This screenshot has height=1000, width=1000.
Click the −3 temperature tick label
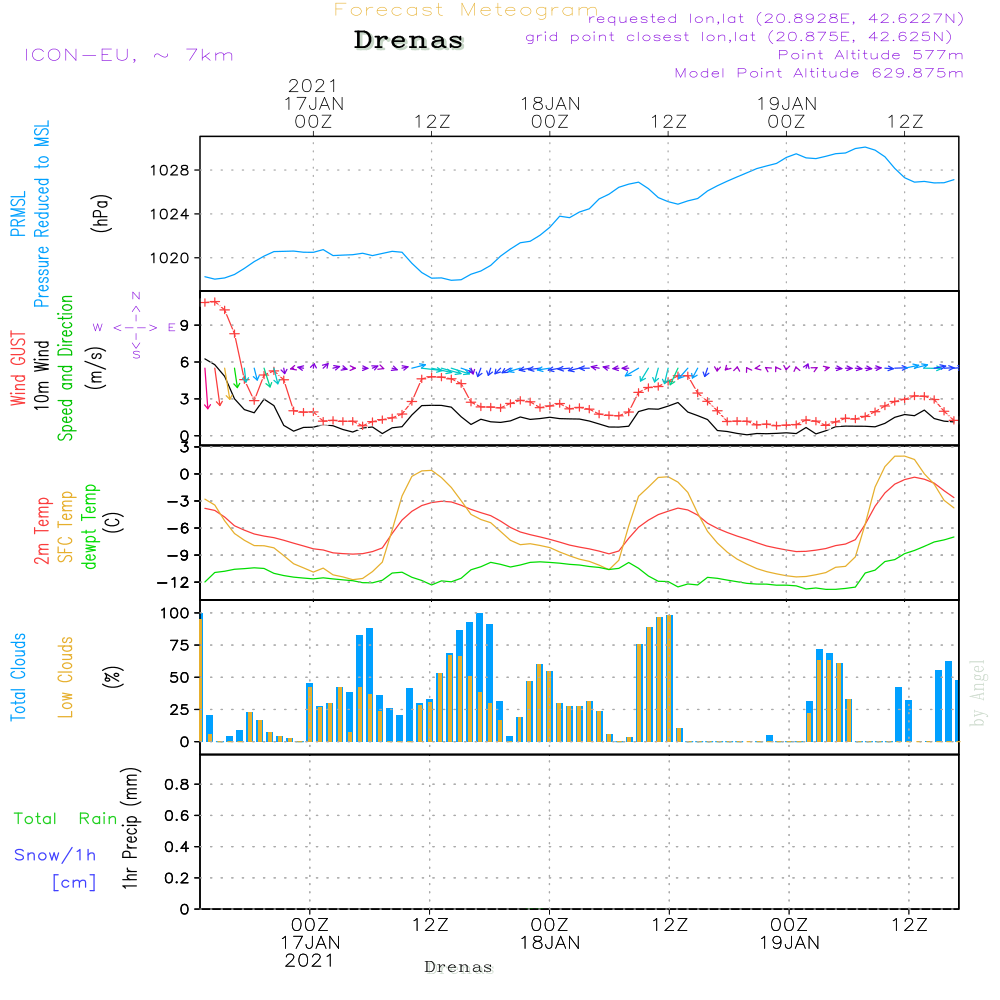coord(178,501)
